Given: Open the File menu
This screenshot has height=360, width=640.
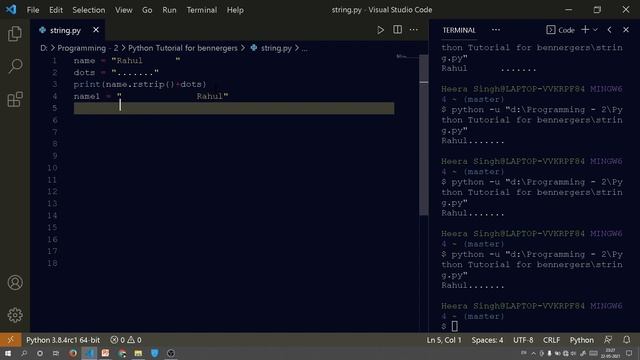Looking at the screenshot, I should (x=33, y=10).
